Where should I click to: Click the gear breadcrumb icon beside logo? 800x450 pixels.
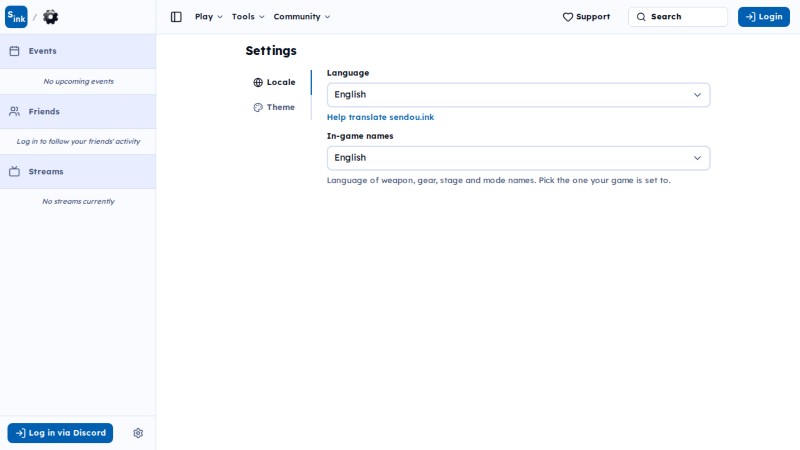[50, 17]
